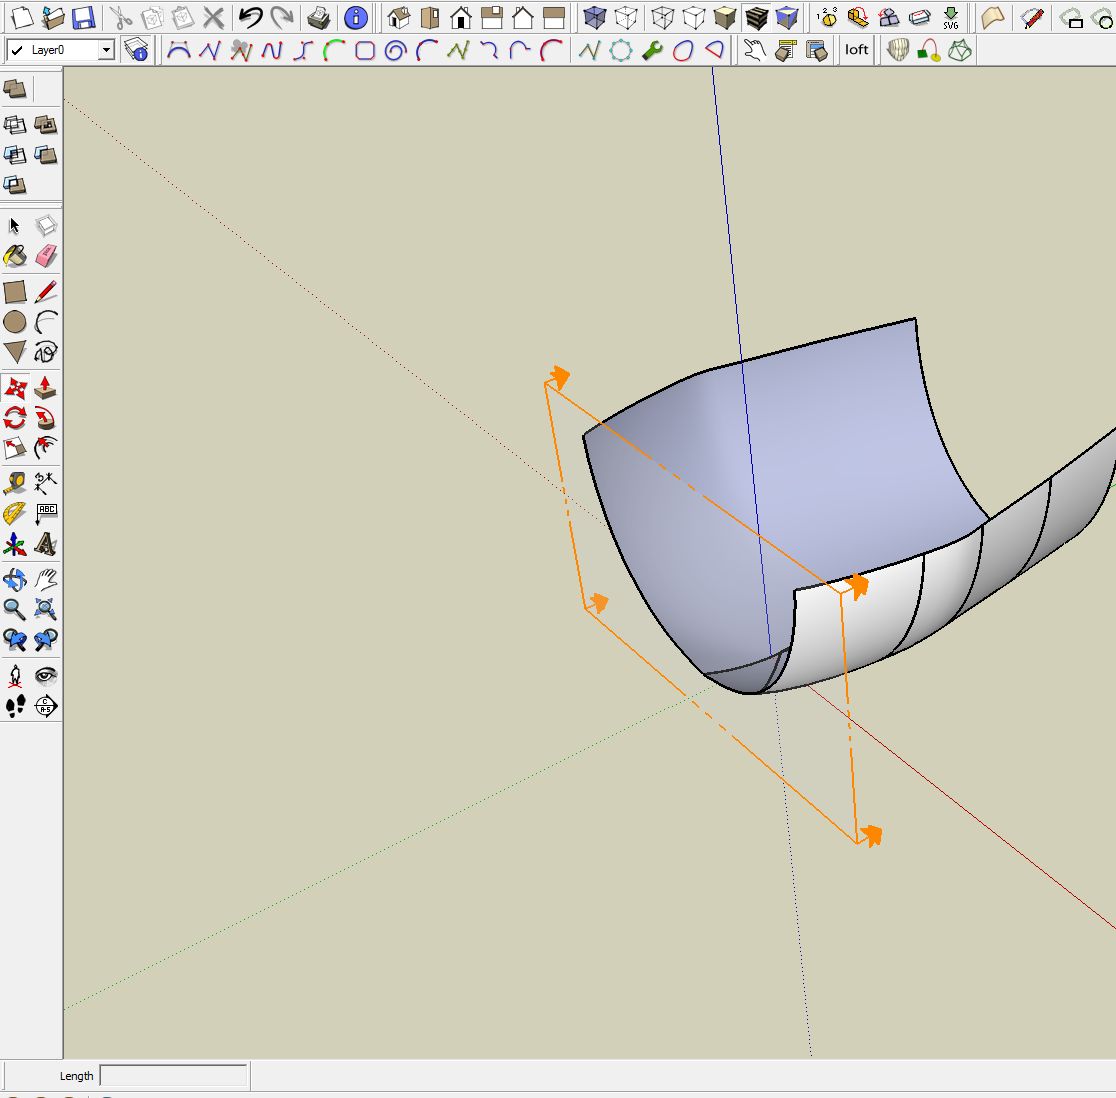Pick the Protractor tool
Image resolution: width=1116 pixels, height=1098 pixels.
[15, 514]
